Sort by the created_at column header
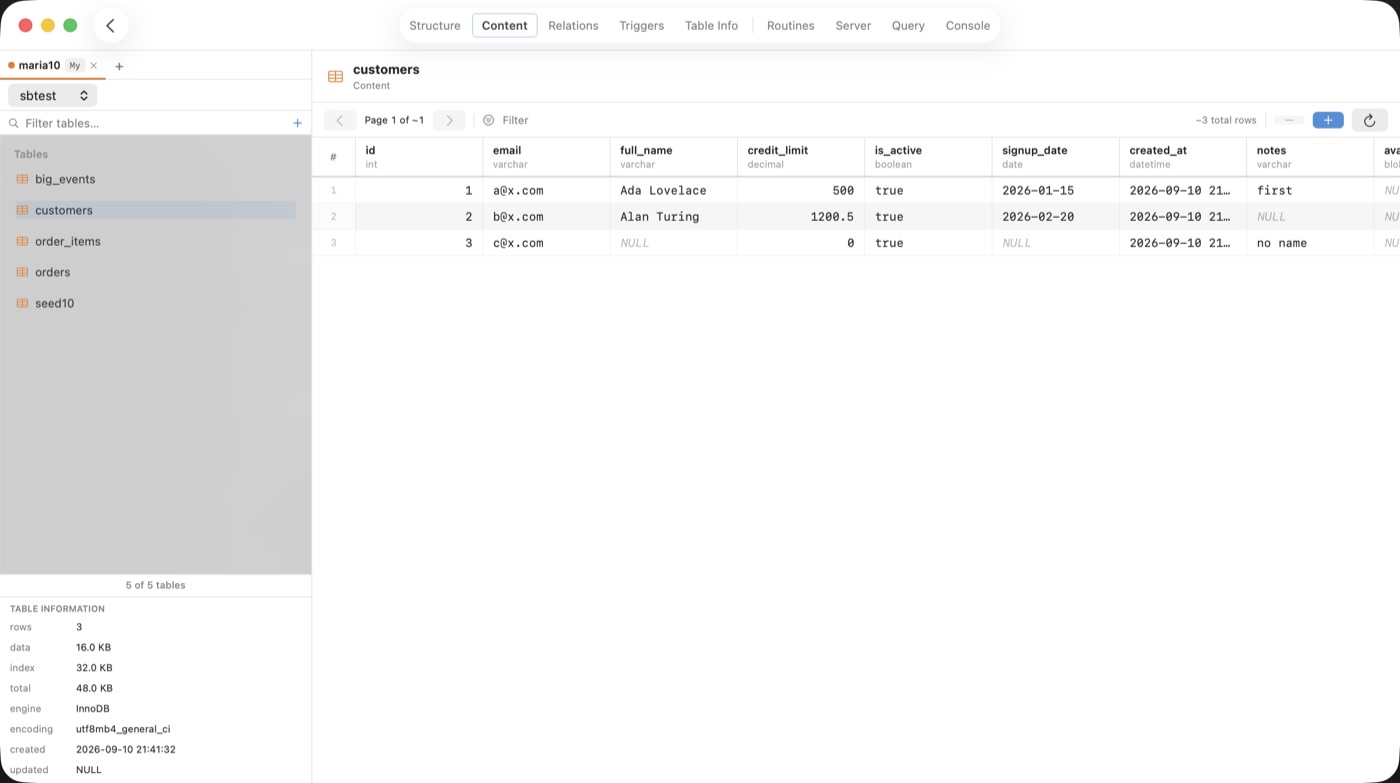 point(1183,157)
